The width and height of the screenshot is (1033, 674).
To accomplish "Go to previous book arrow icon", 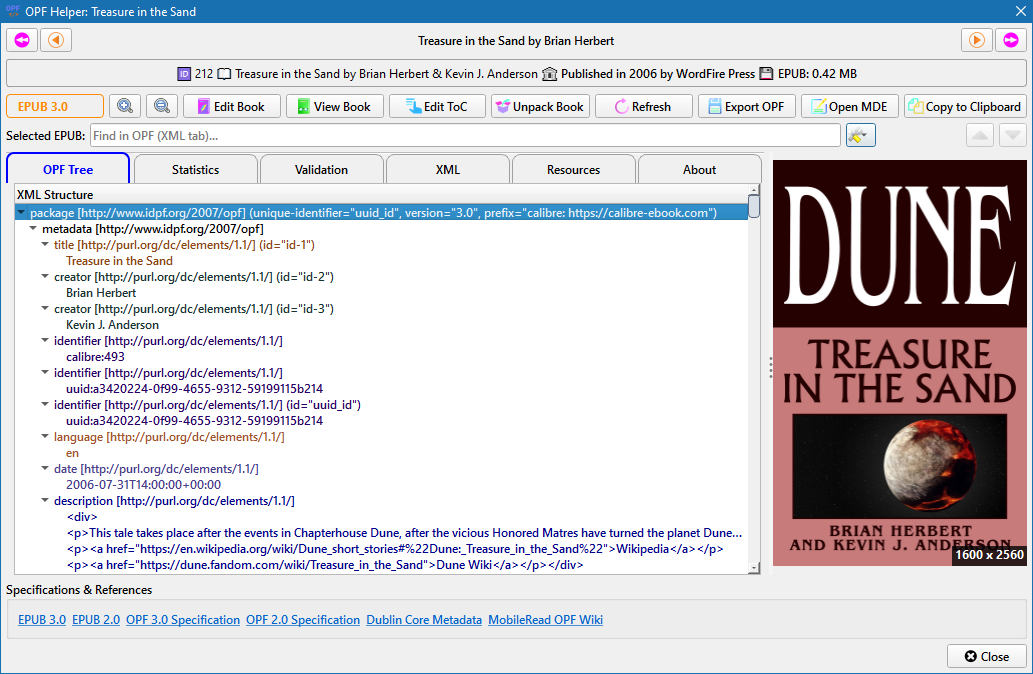I will [56, 40].
